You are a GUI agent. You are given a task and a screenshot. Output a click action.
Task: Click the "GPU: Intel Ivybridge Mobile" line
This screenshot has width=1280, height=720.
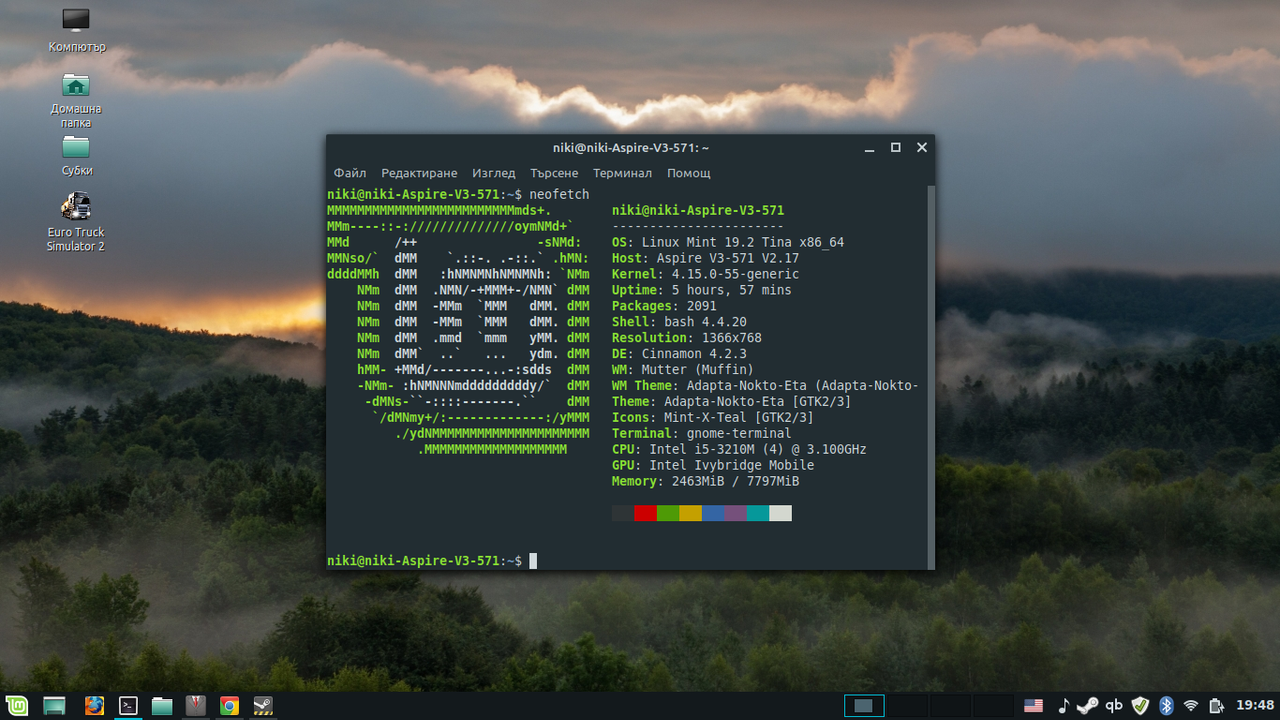(x=713, y=466)
